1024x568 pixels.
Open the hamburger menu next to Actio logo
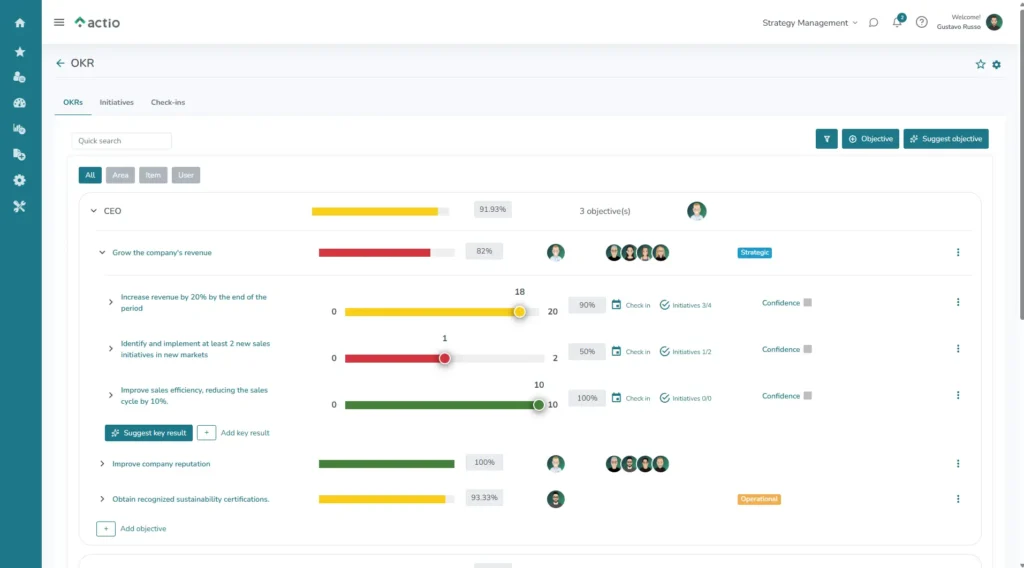pos(59,22)
